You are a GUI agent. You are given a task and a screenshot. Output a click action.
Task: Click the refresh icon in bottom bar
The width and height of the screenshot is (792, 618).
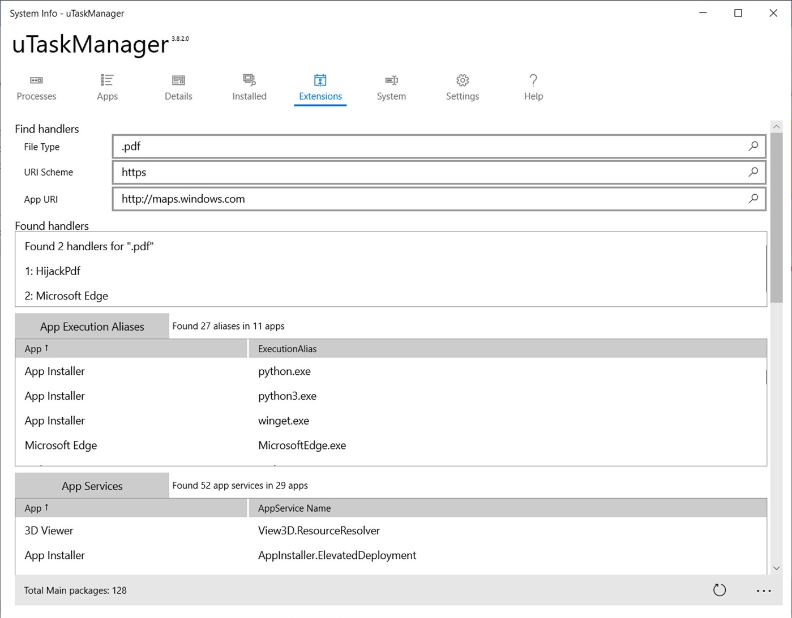coord(719,590)
